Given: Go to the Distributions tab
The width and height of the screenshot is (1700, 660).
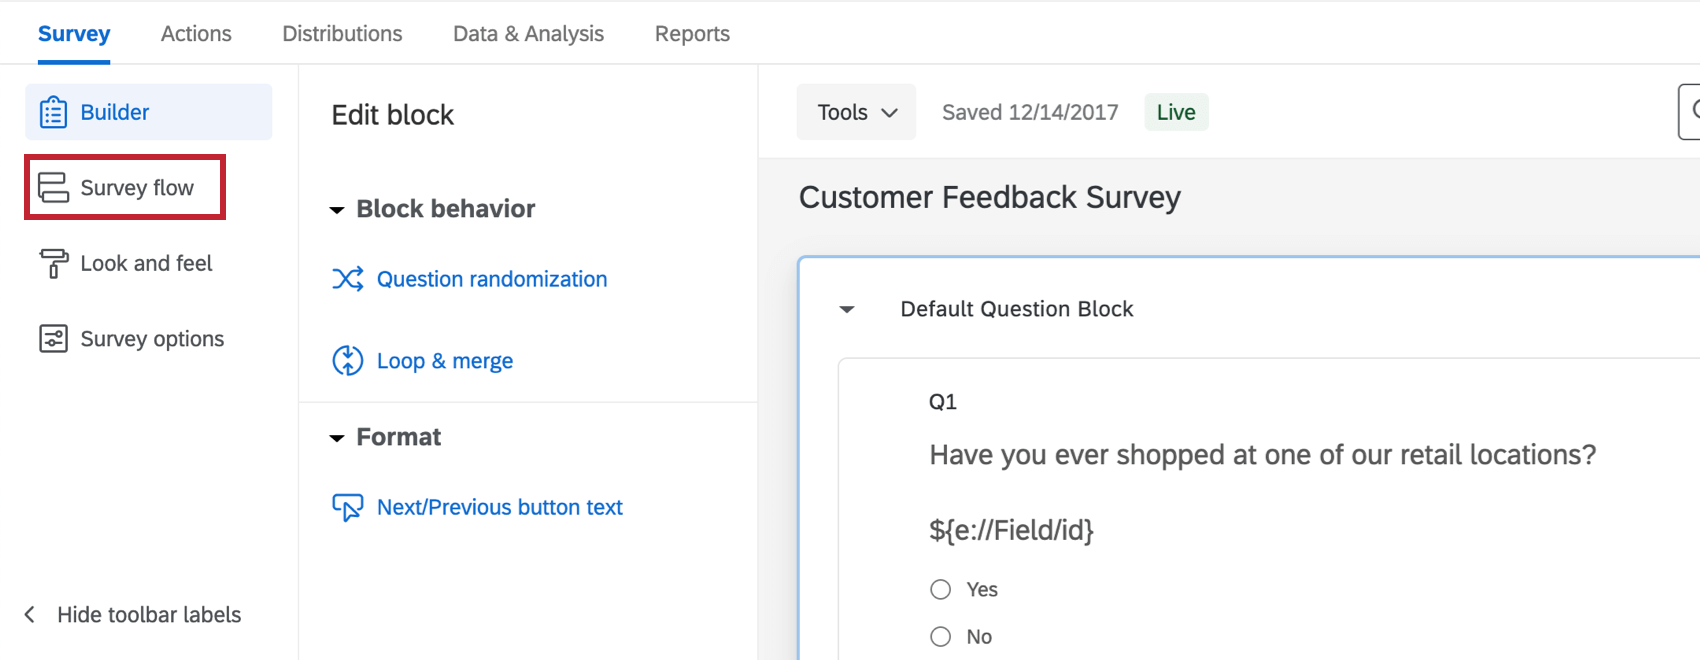Looking at the screenshot, I should coord(342,34).
